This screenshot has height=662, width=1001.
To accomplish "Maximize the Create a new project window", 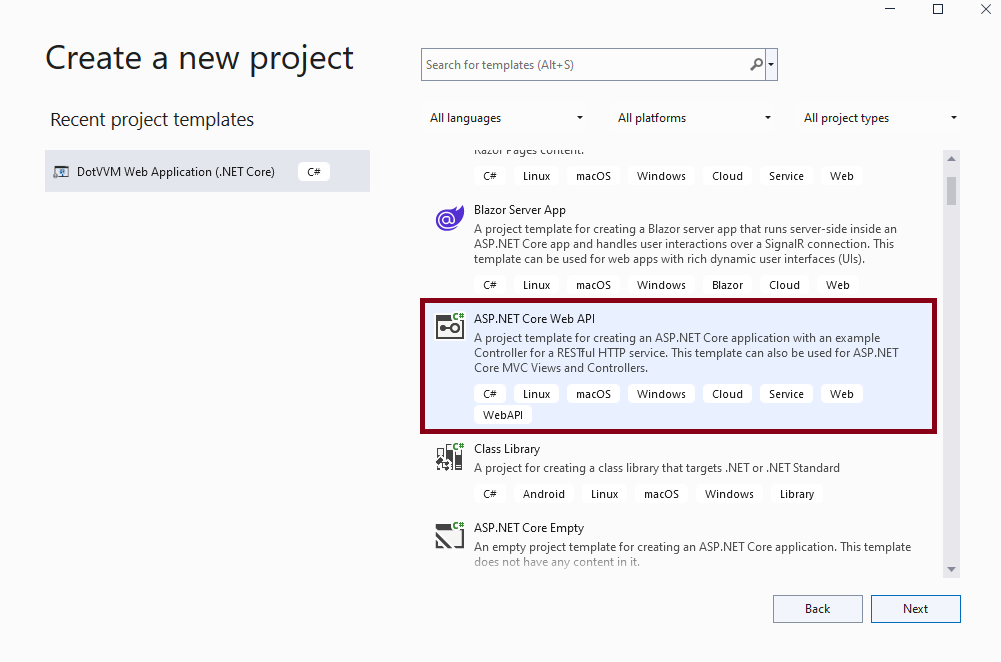I will 938,9.
